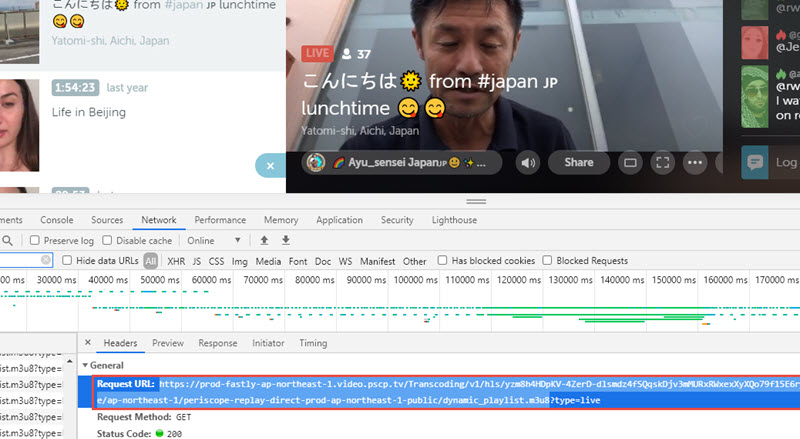Switch to the Initiator tab
The width and height of the screenshot is (800, 439).
(268, 343)
